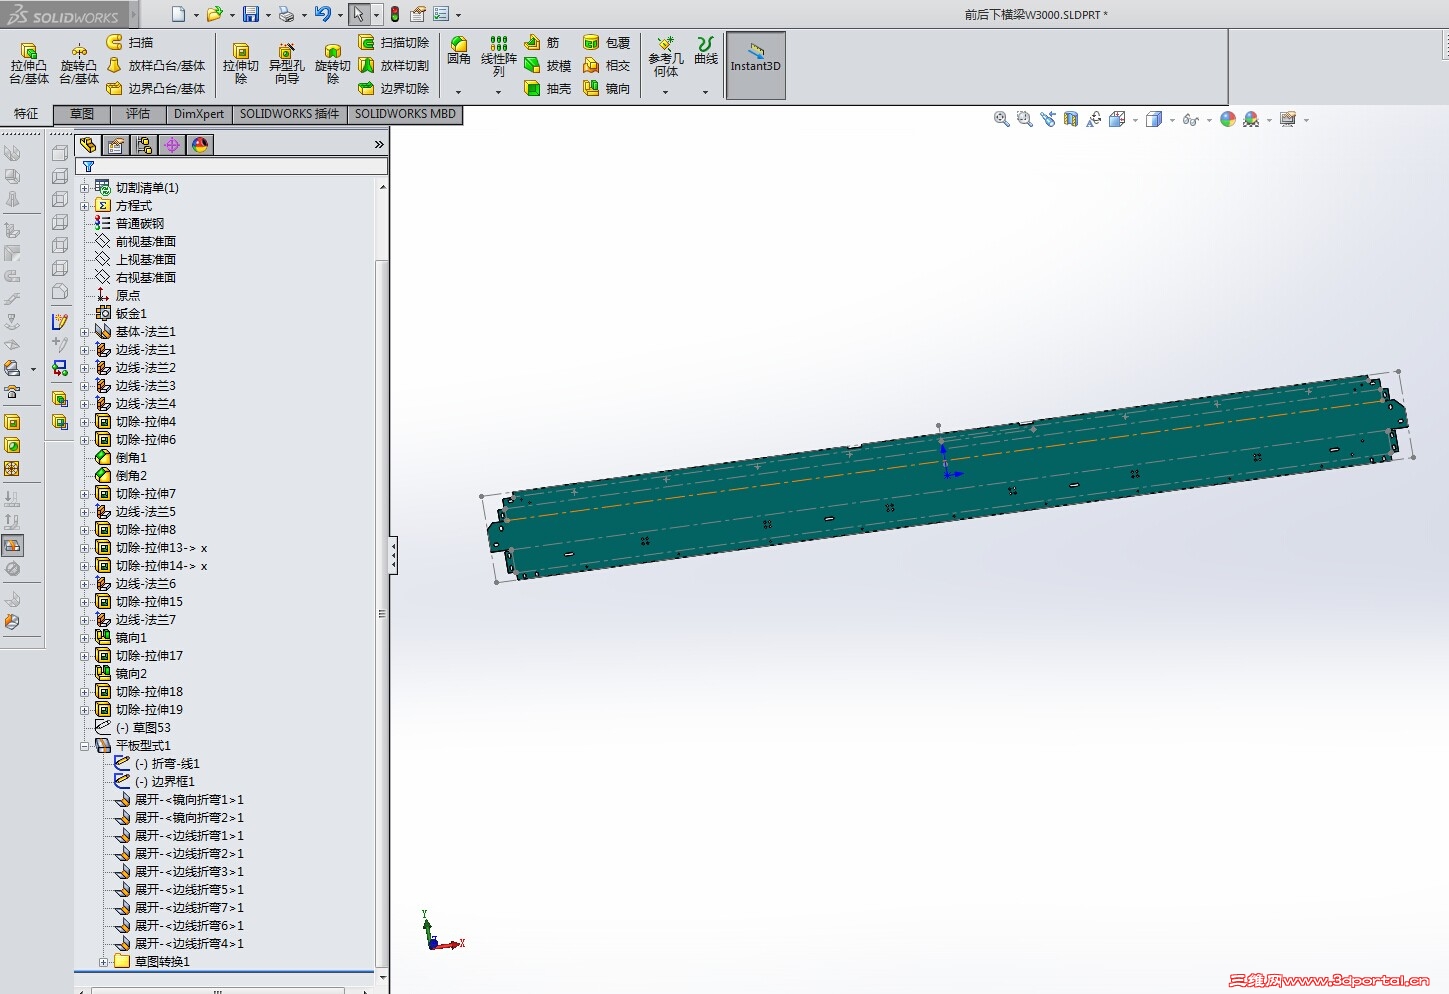Open the dropdown arrow next to the Save icon
This screenshot has width=1449, height=994.
click(268, 15)
